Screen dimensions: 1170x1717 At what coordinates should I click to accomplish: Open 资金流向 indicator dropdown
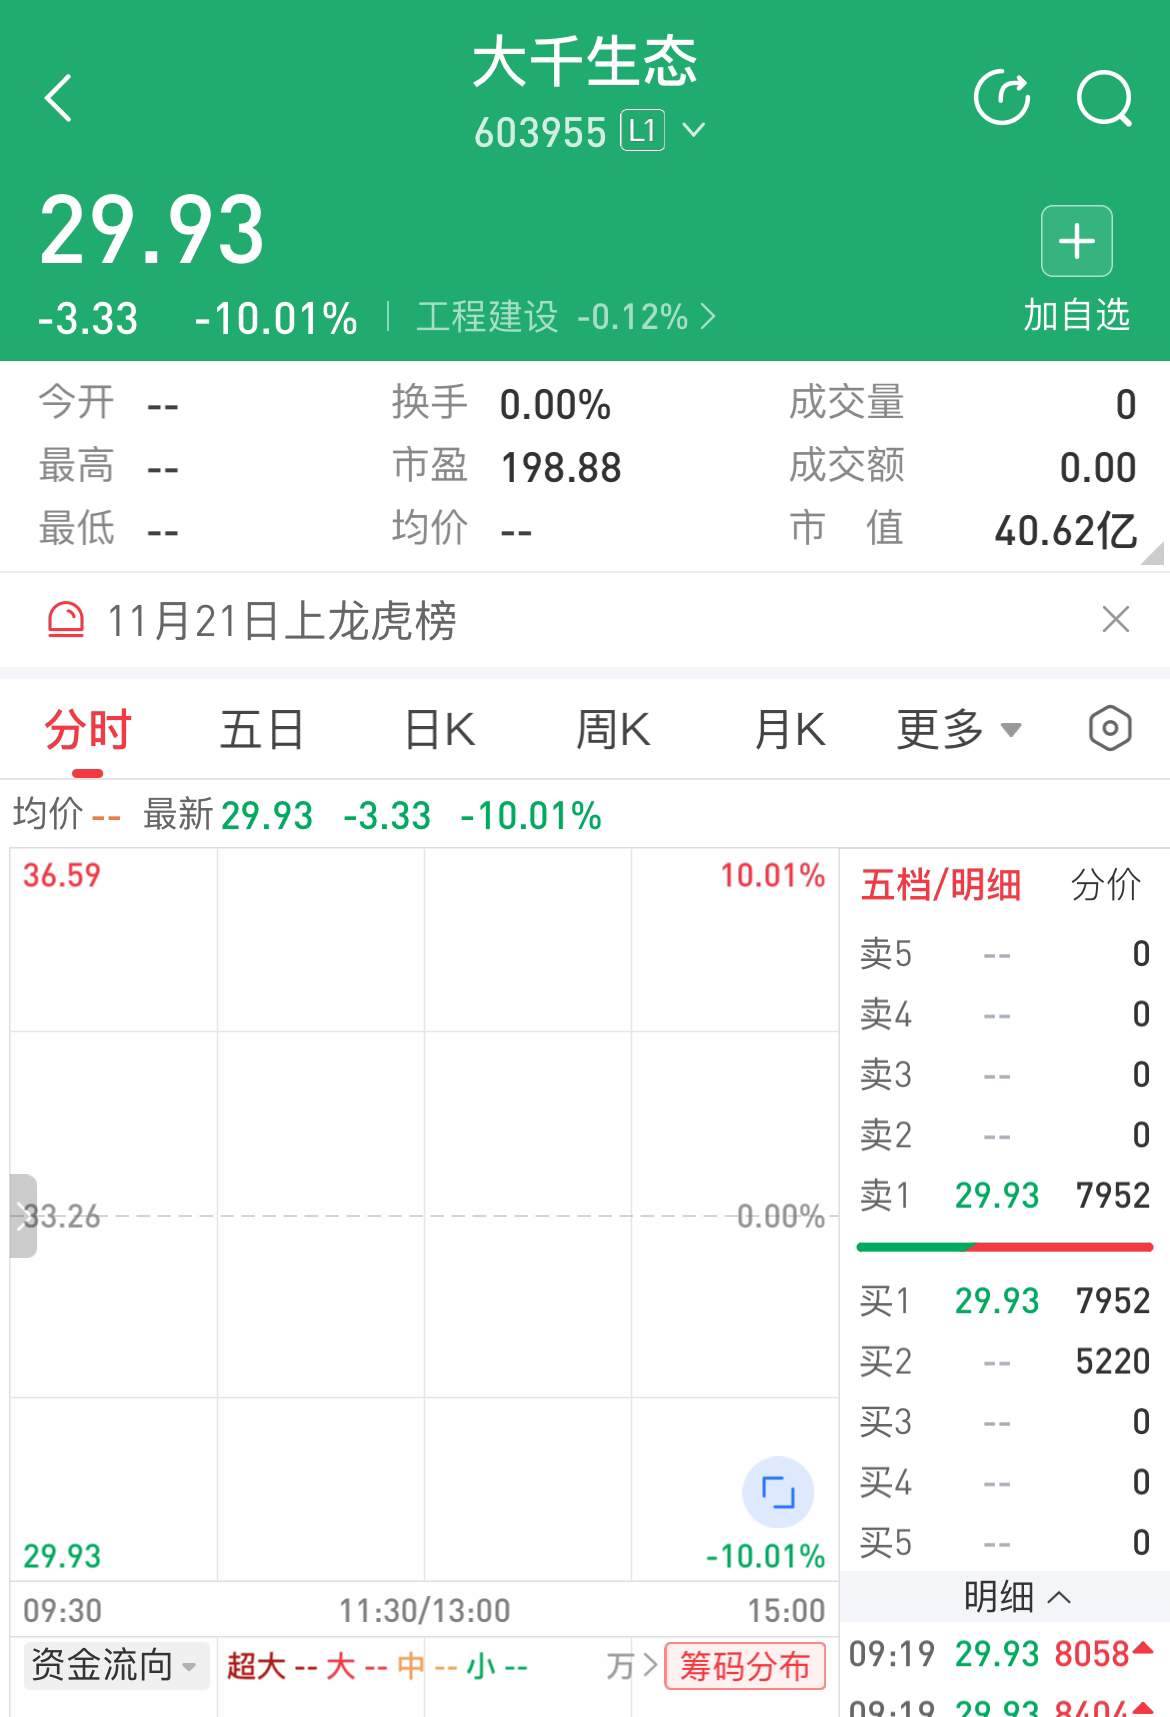coord(115,1666)
